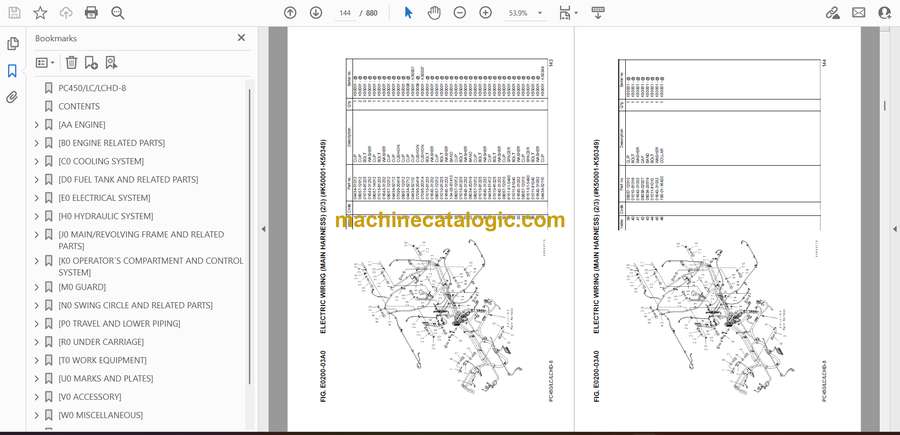Click the fit page options dropdown arrow

click(576, 13)
